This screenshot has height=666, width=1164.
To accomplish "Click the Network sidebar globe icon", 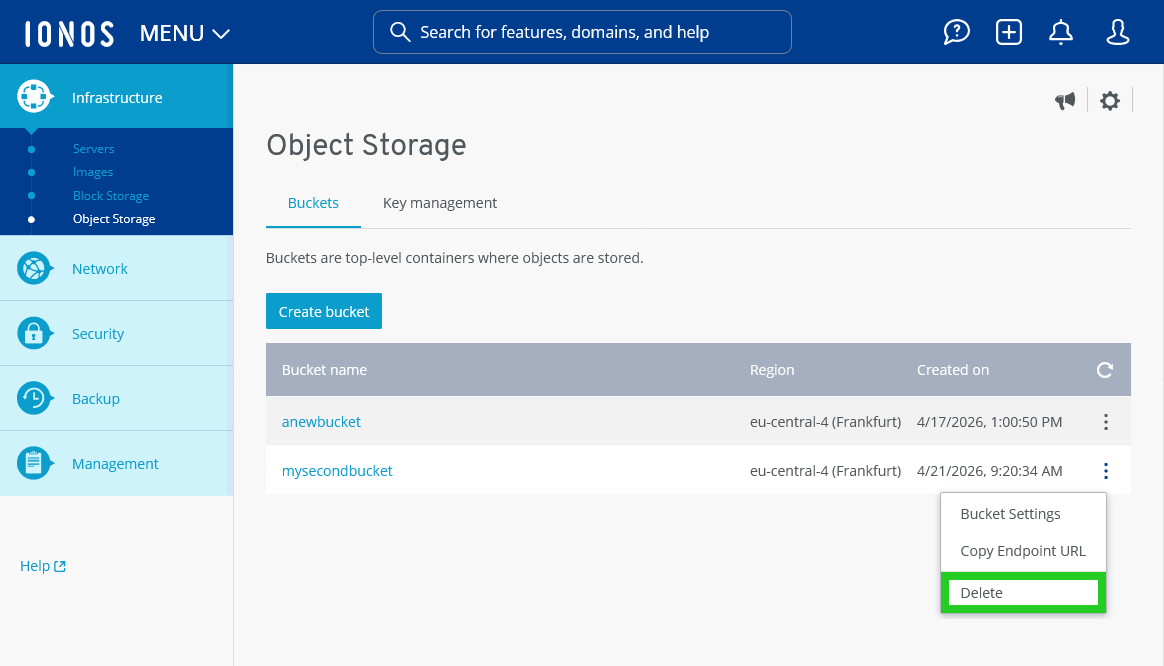I will [x=34, y=268].
